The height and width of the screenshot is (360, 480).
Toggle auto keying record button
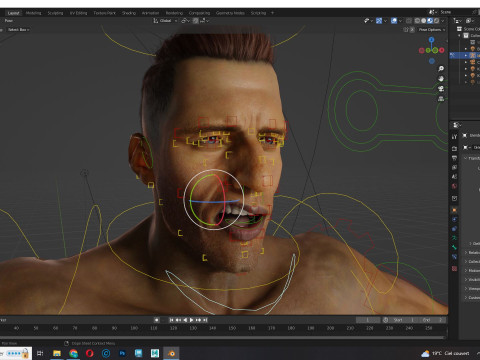(157, 320)
